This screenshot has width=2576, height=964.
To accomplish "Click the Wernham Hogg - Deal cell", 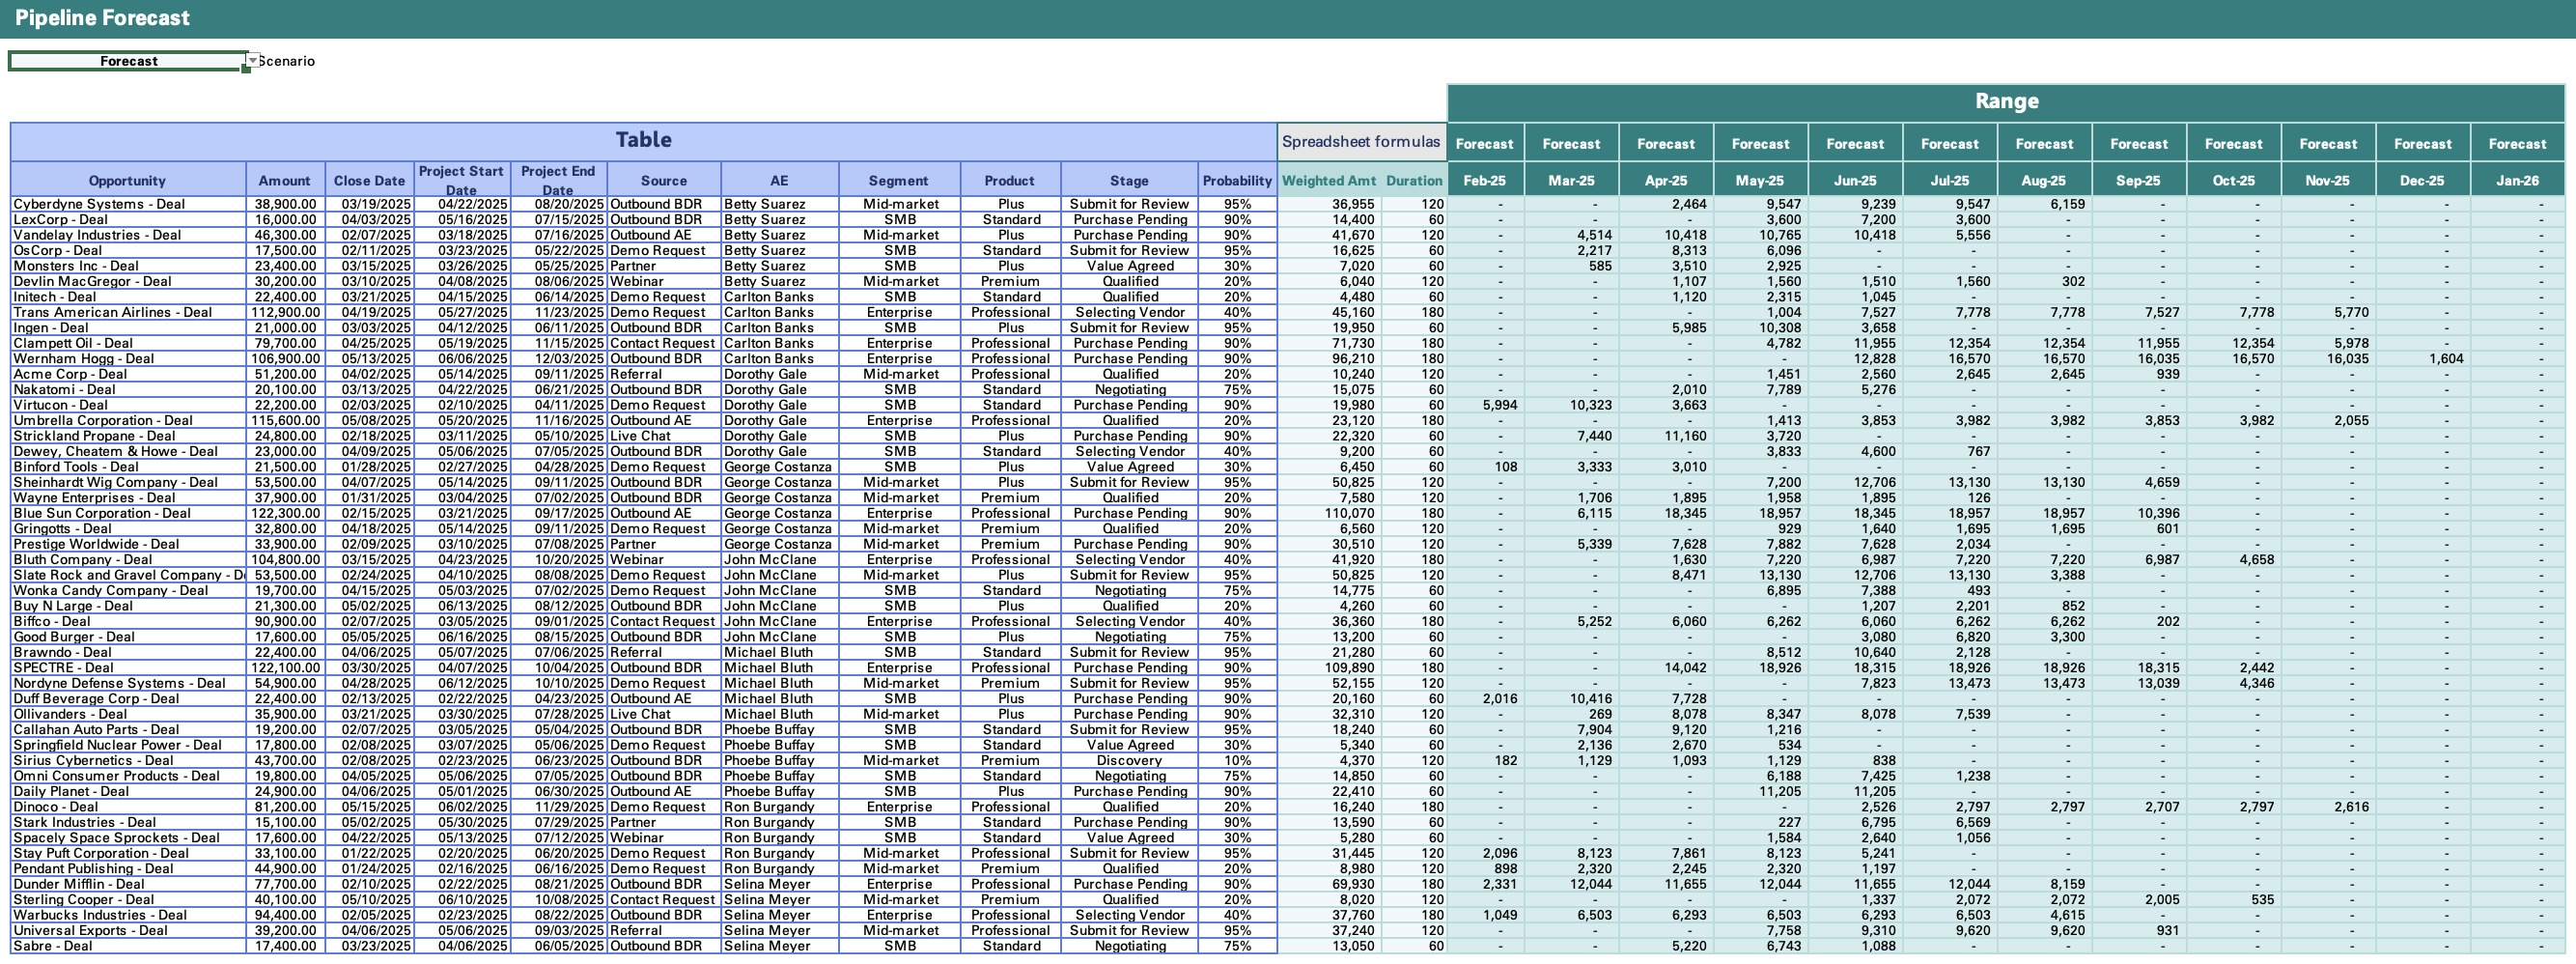I will [128, 358].
